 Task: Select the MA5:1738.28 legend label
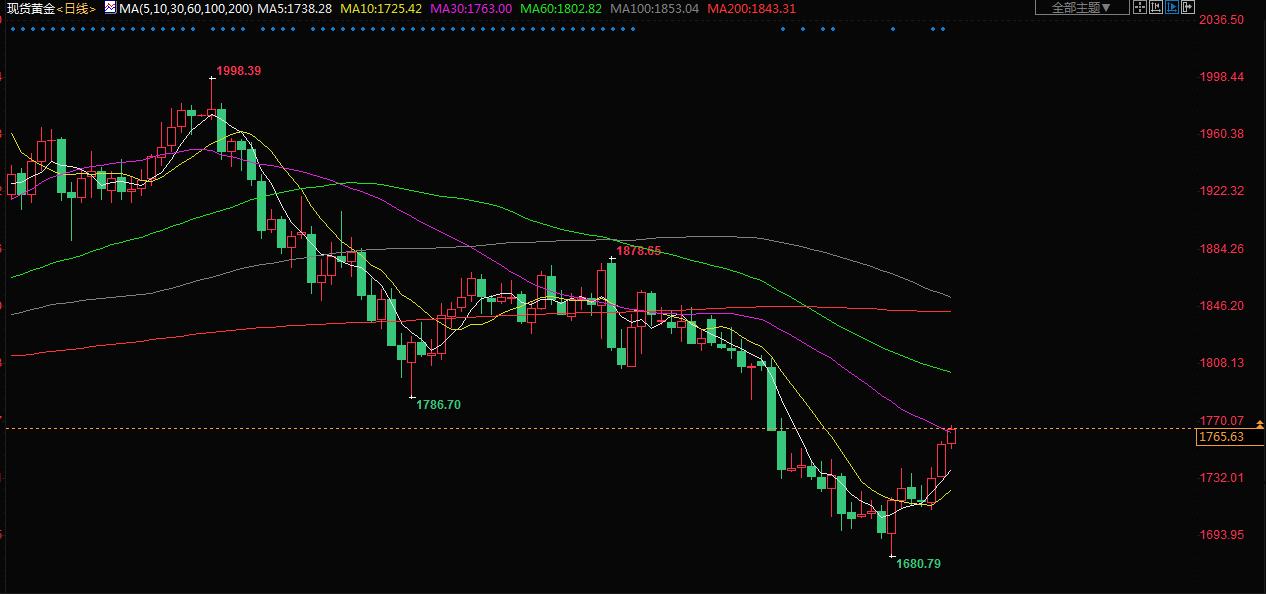pyautogui.click(x=294, y=8)
